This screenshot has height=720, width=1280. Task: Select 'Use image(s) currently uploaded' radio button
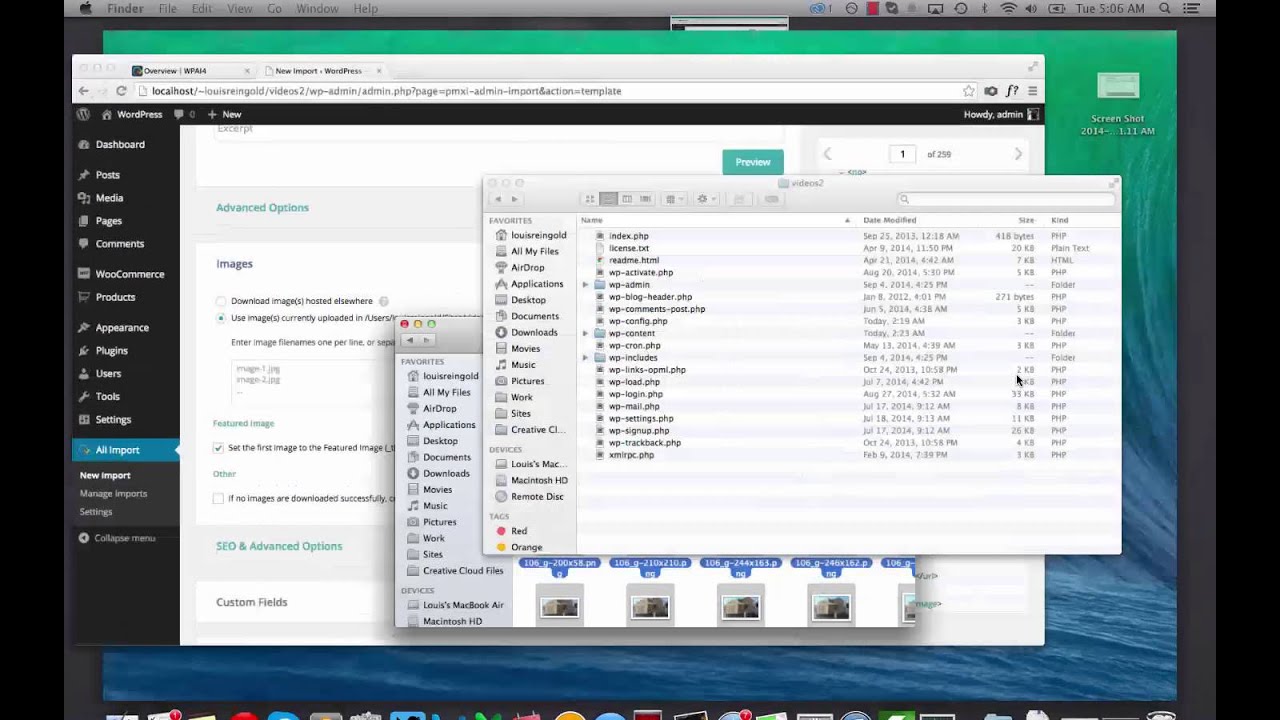click(221, 318)
